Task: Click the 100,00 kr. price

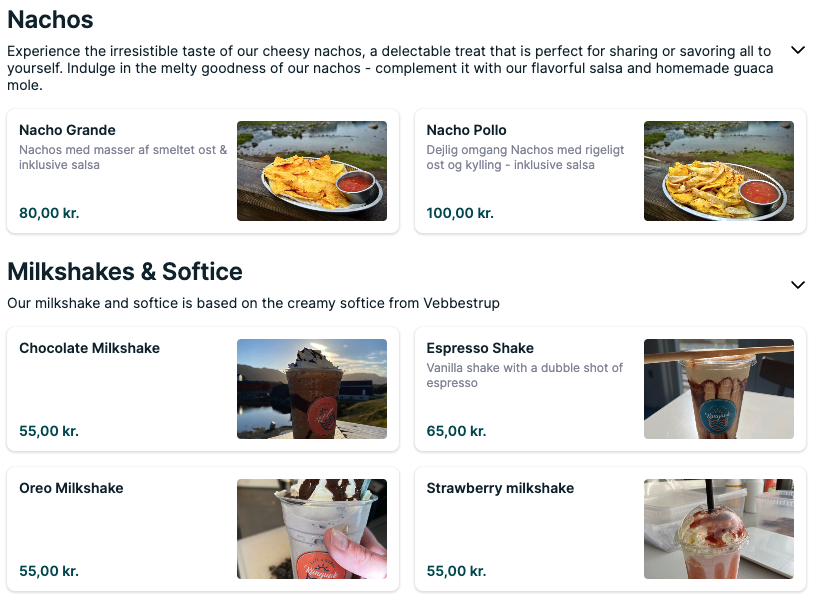Action: tap(460, 213)
